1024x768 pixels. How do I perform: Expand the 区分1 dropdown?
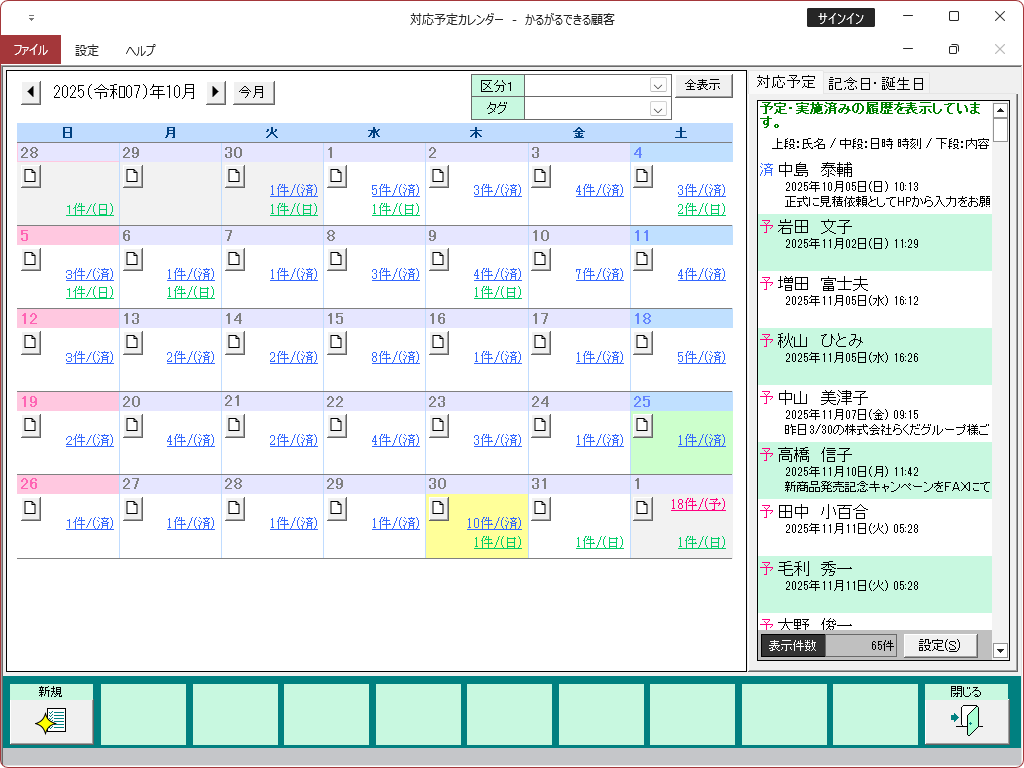click(658, 86)
